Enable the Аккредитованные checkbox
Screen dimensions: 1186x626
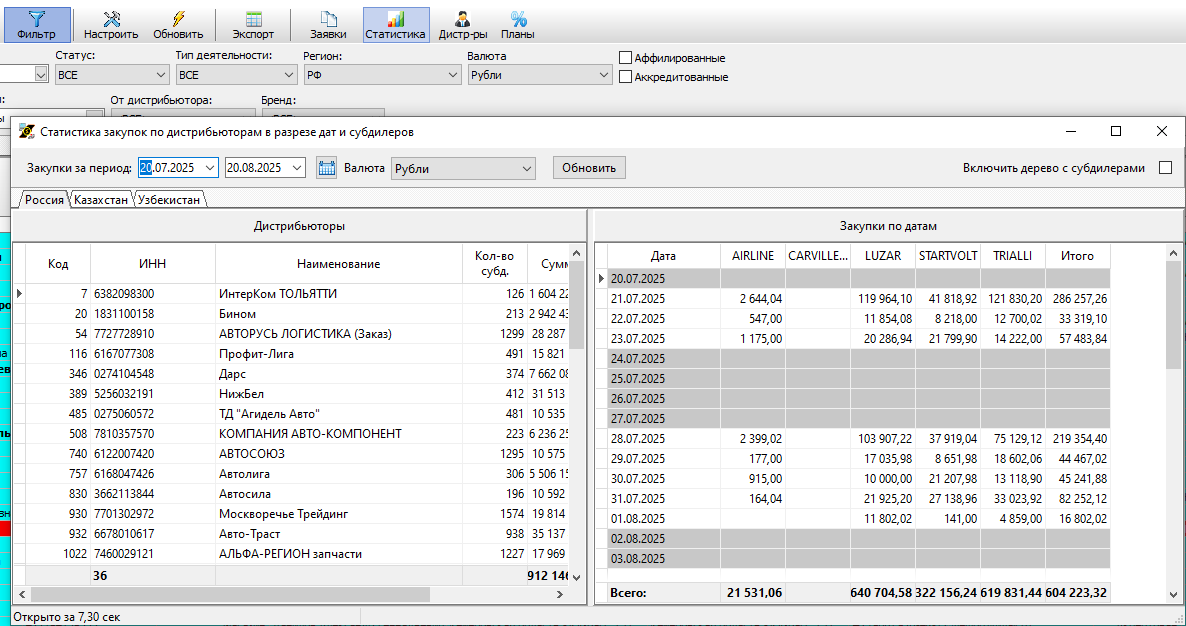pos(626,76)
